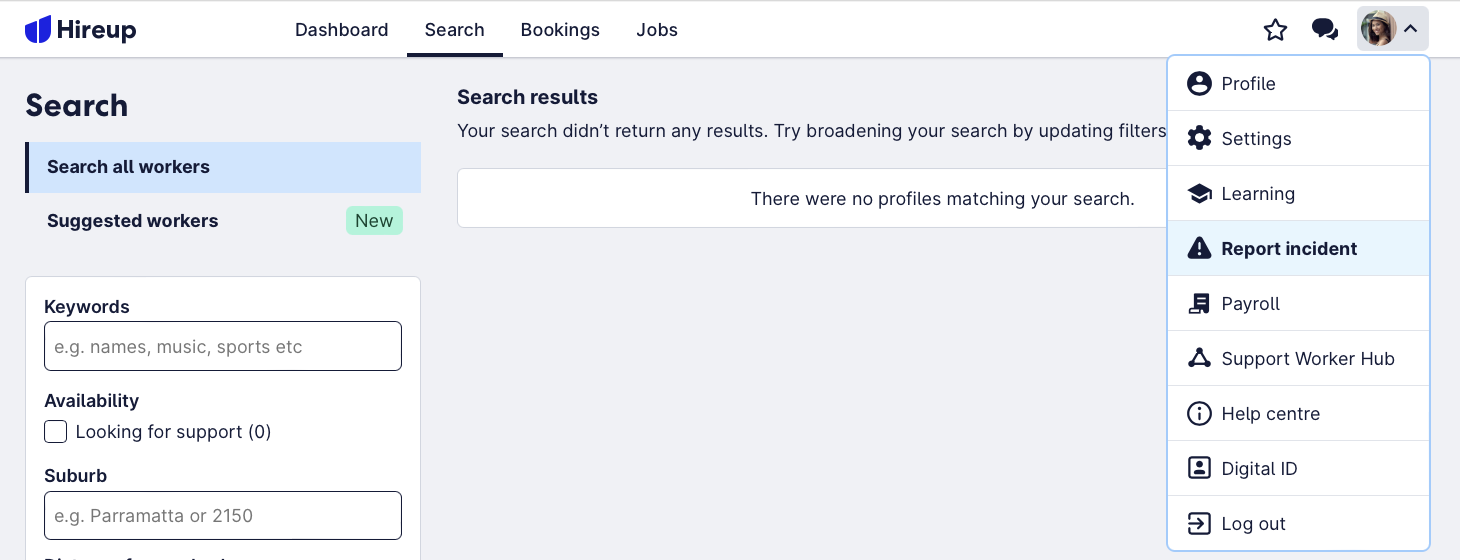This screenshot has height=560, width=1460.
Task: Click the Learning graduation cap icon
Action: tap(1199, 193)
